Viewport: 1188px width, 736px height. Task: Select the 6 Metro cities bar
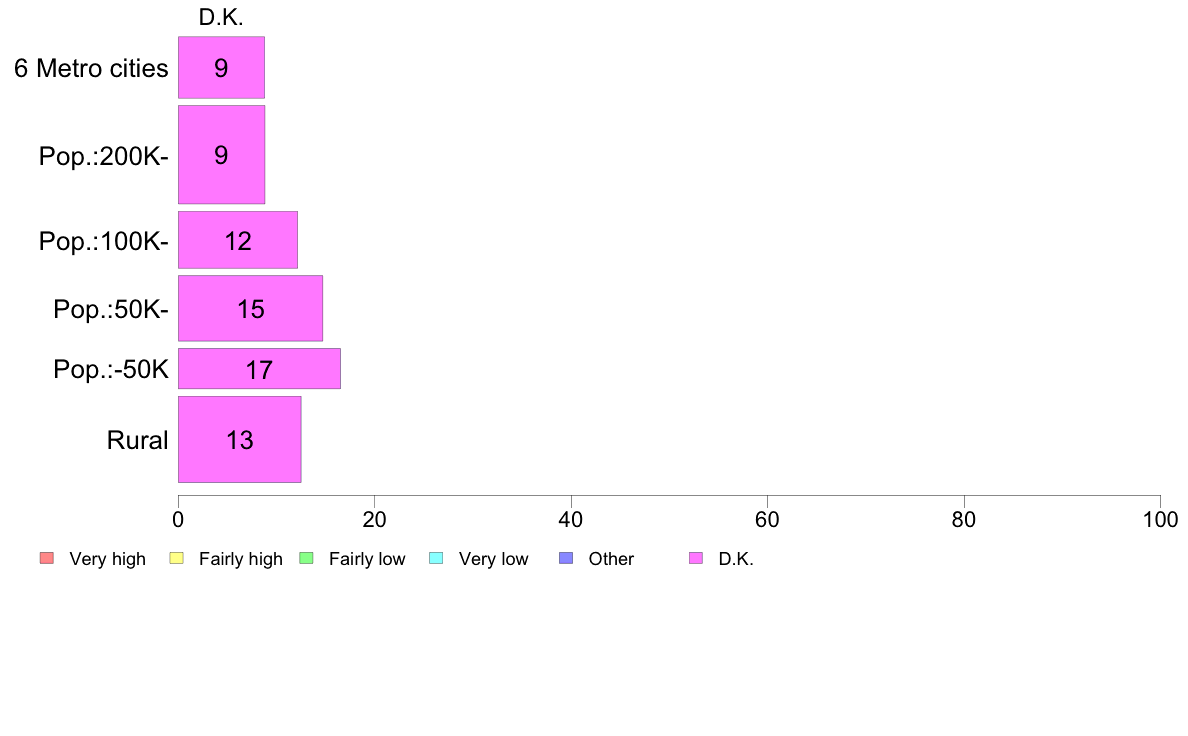click(x=221, y=67)
